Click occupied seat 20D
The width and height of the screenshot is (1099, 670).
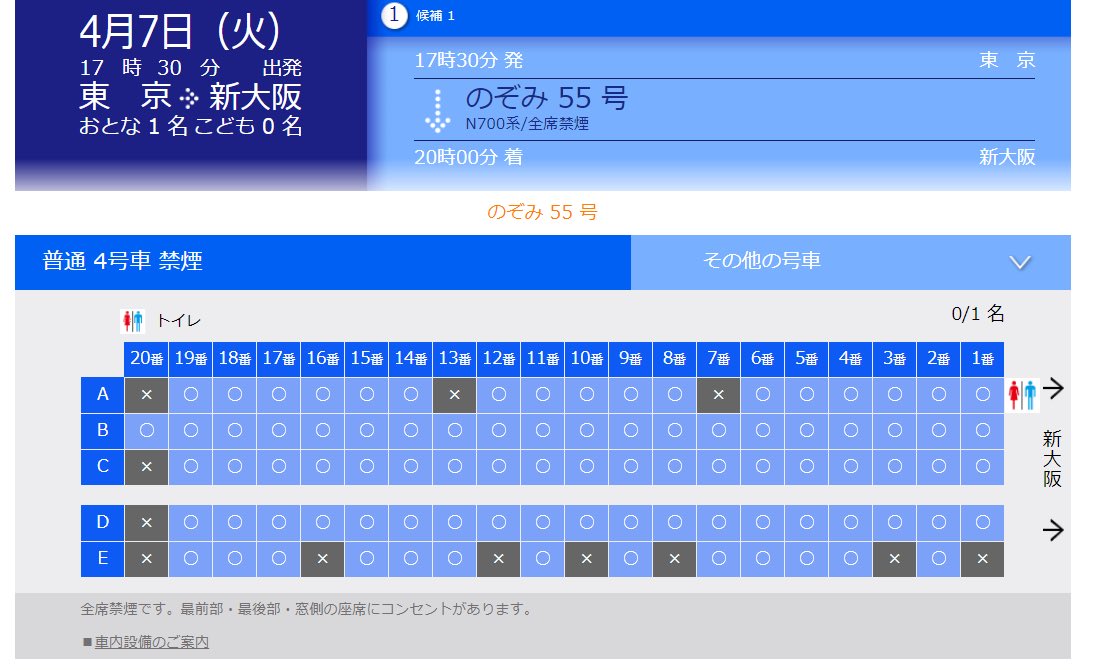(x=146, y=522)
